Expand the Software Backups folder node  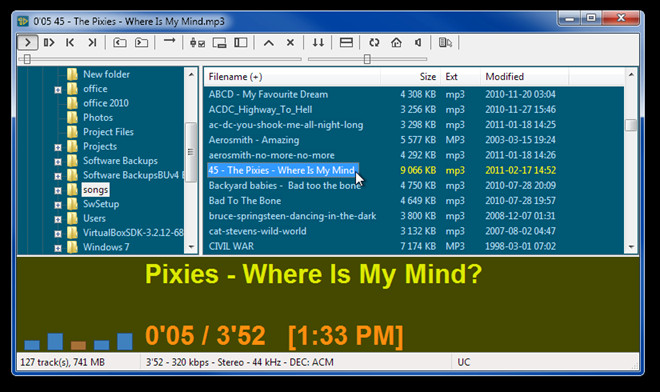click(x=58, y=162)
